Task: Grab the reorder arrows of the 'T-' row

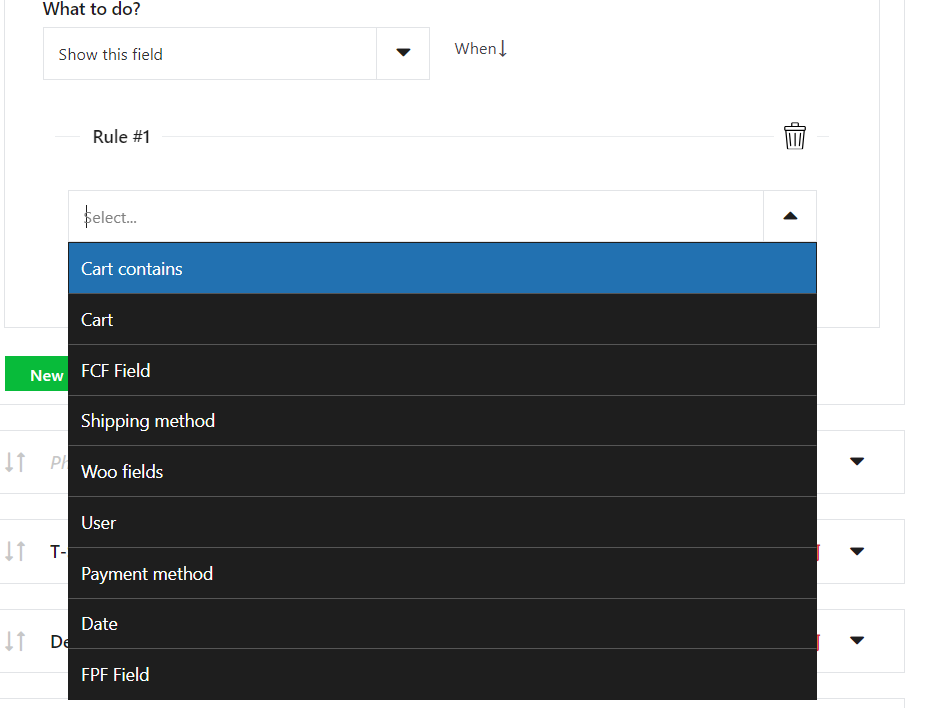Action: point(15,551)
